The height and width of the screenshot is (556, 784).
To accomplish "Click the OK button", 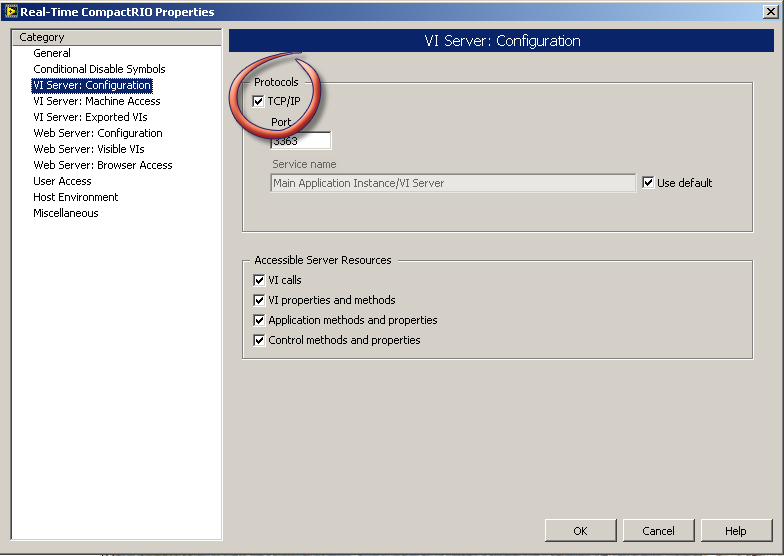I will point(580,530).
